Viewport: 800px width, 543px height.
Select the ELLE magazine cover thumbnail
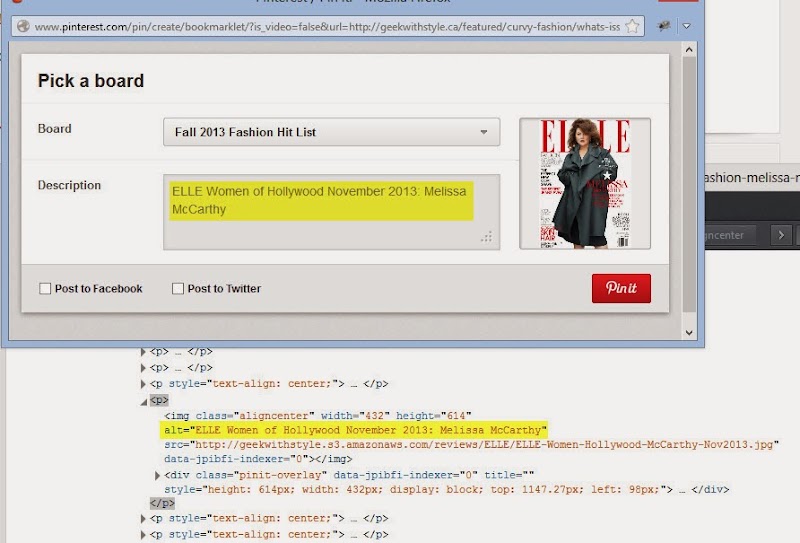click(x=585, y=184)
